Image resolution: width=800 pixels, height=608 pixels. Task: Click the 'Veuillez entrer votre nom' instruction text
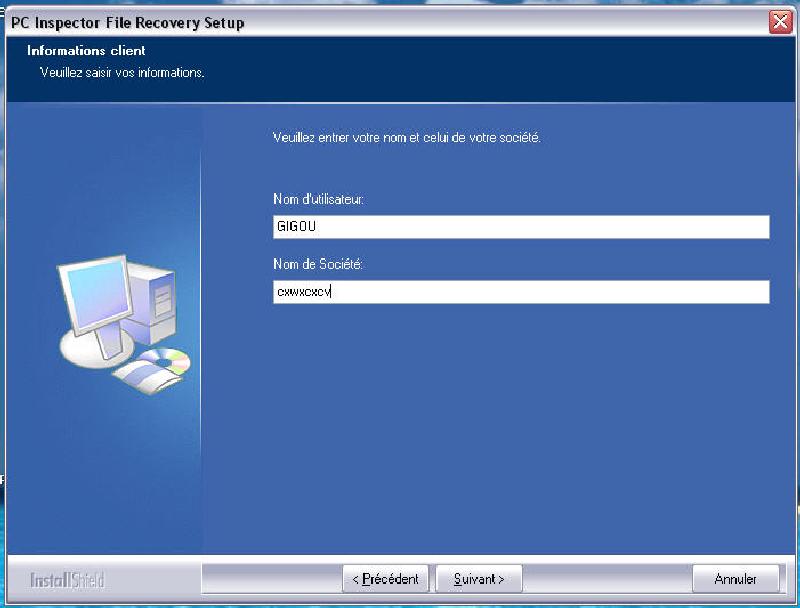(407, 137)
